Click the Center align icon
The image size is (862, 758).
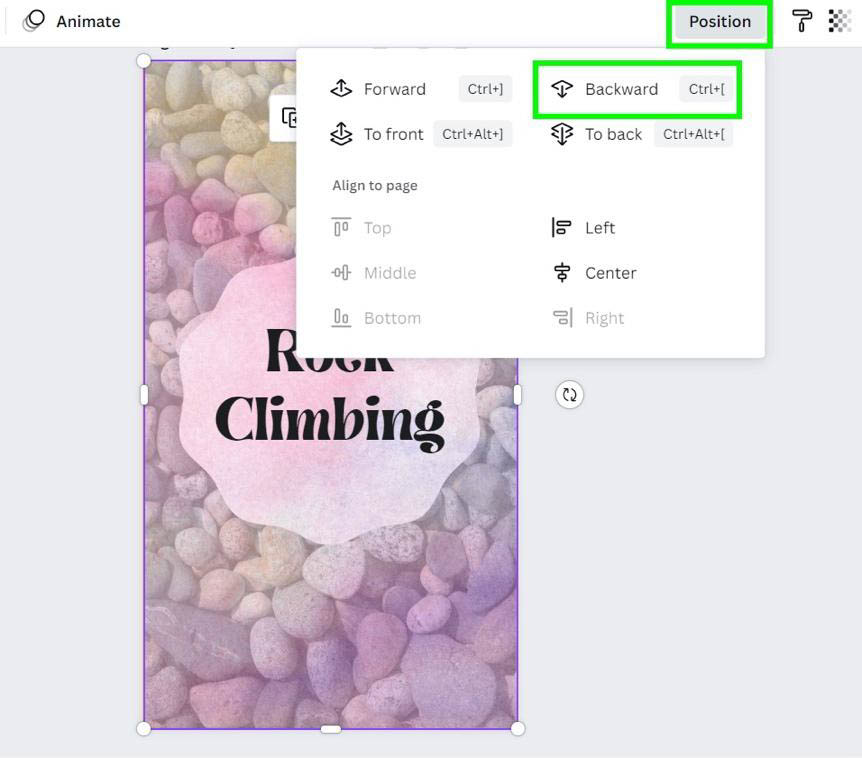pyautogui.click(x=562, y=273)
